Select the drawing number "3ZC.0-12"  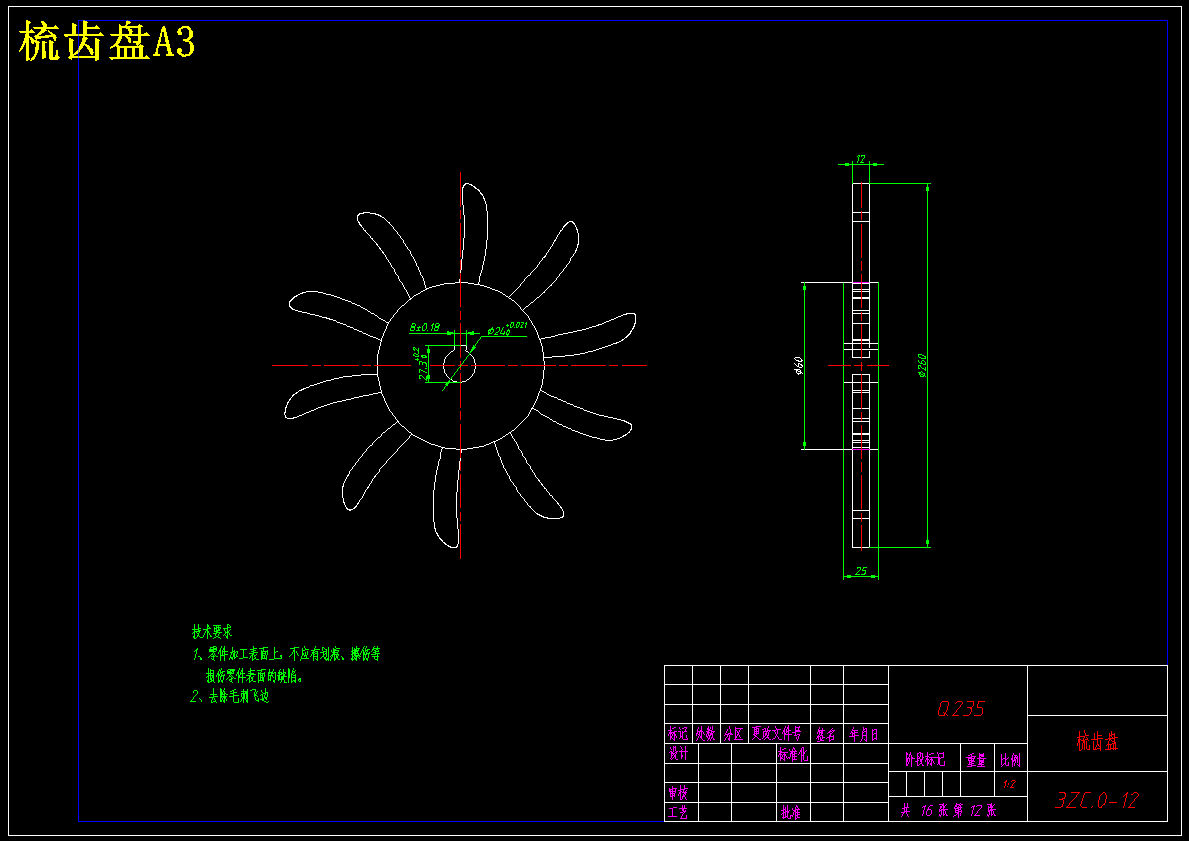1097,800
